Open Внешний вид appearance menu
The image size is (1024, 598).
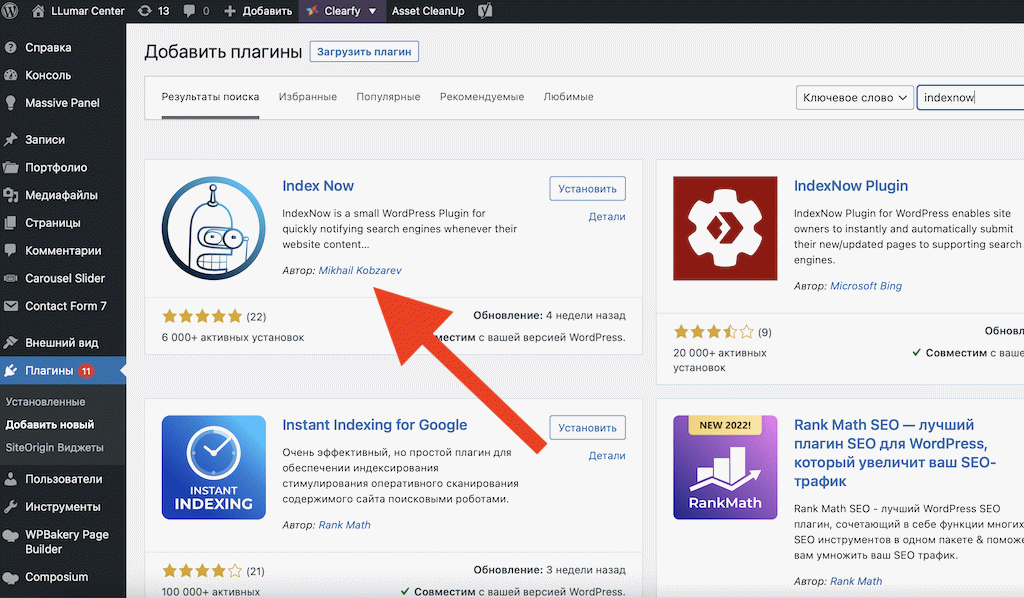point(63,342)
